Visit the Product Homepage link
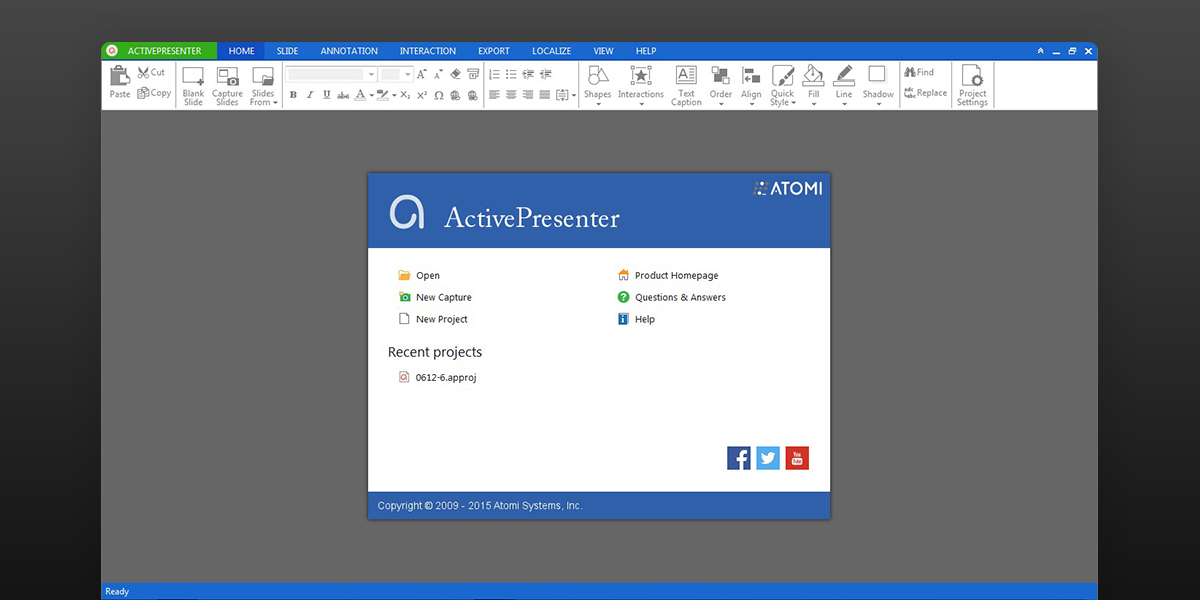This screenshot has height=600, width=1200. pos(677,276)
